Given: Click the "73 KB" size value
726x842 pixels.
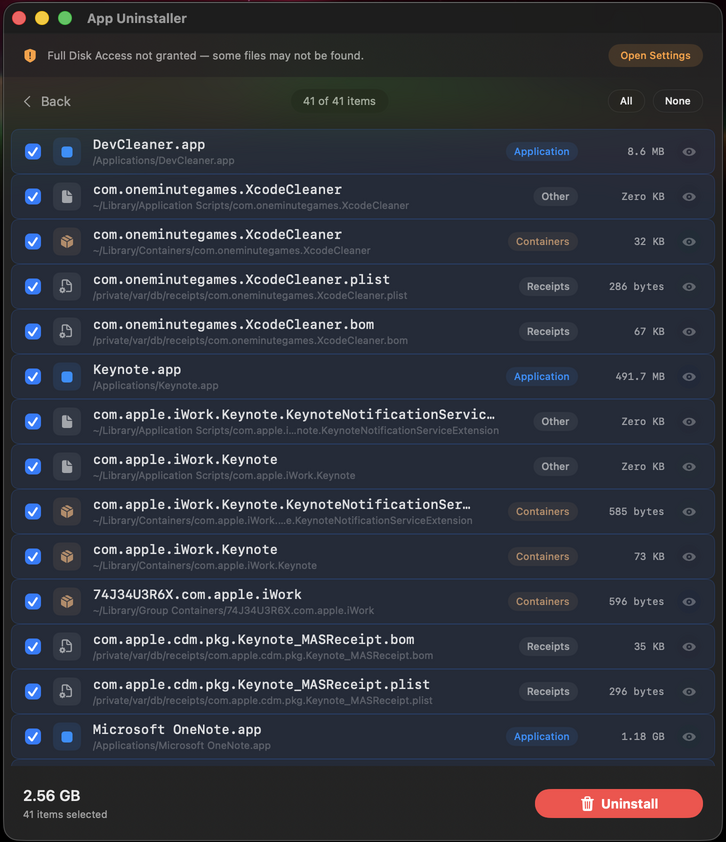Looking at the screenshot, I should click(649, 557).
